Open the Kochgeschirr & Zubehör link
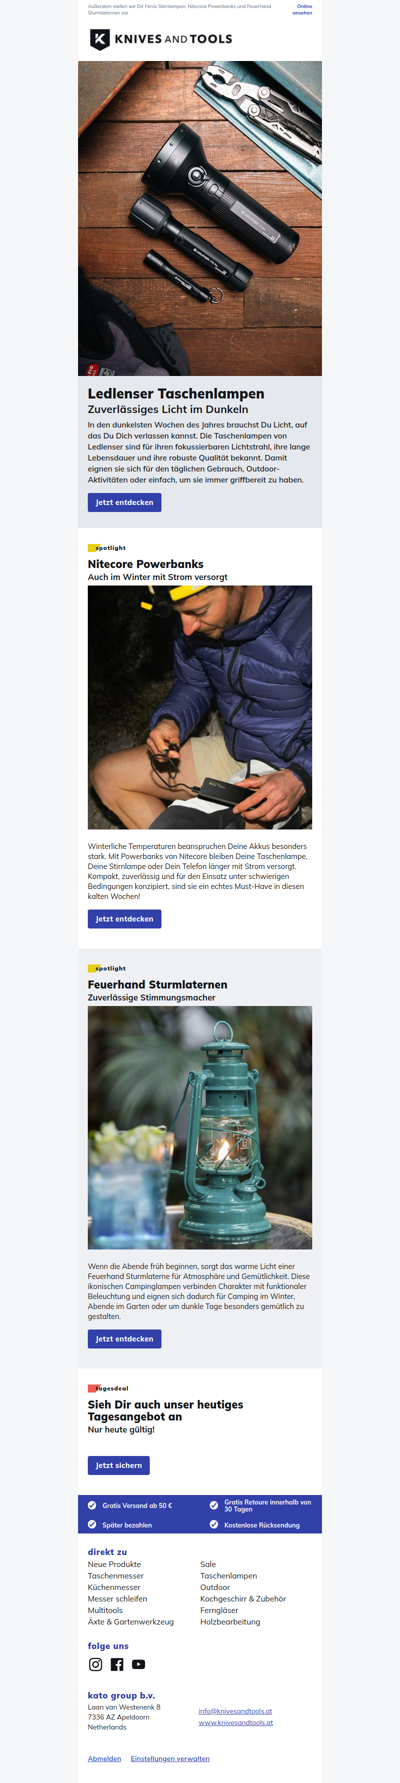 point(243,1599)
